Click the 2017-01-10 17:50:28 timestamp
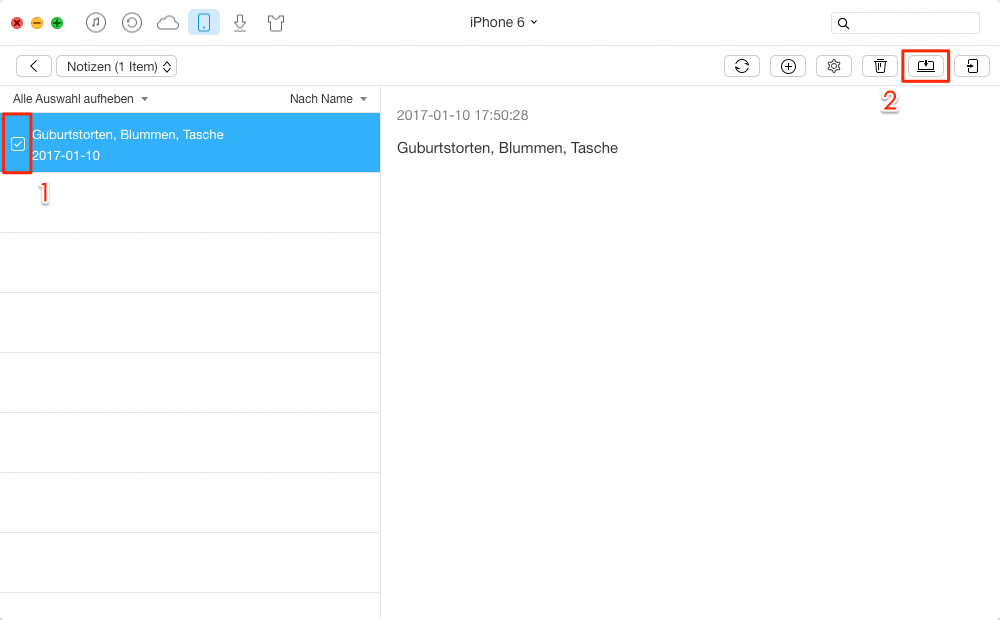The width and height of the screenshot is (1000, 620). point(462,115)
